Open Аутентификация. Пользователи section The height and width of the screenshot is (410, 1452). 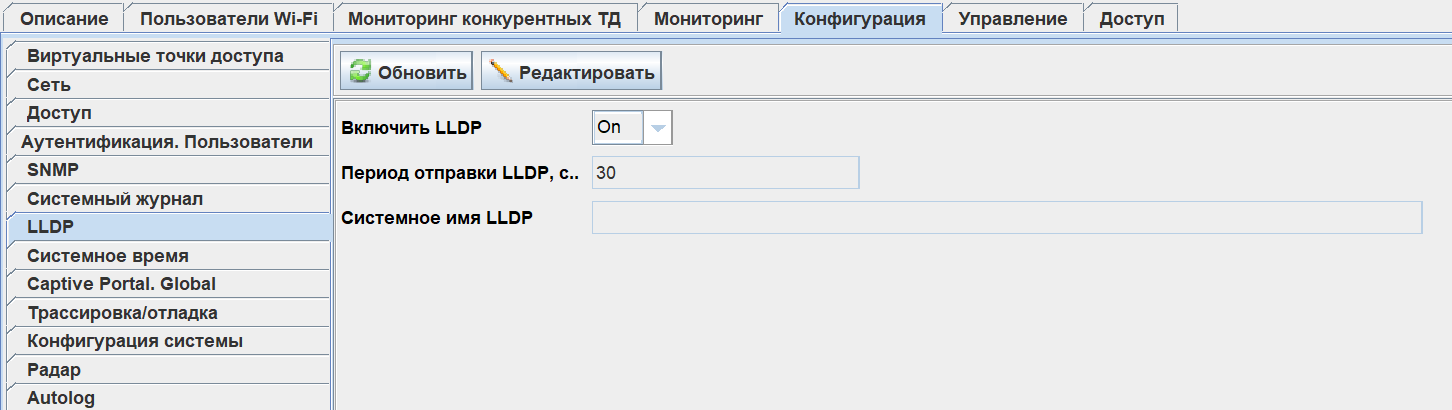pyautogui.click(x=167, y=142)
